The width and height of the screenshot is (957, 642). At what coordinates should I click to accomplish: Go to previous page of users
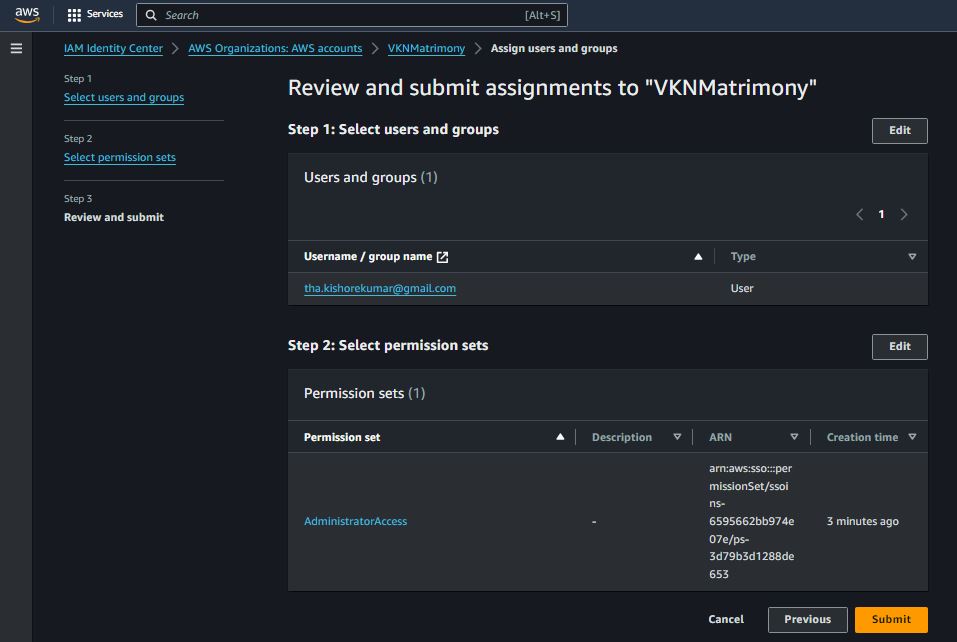click(859, 214)
